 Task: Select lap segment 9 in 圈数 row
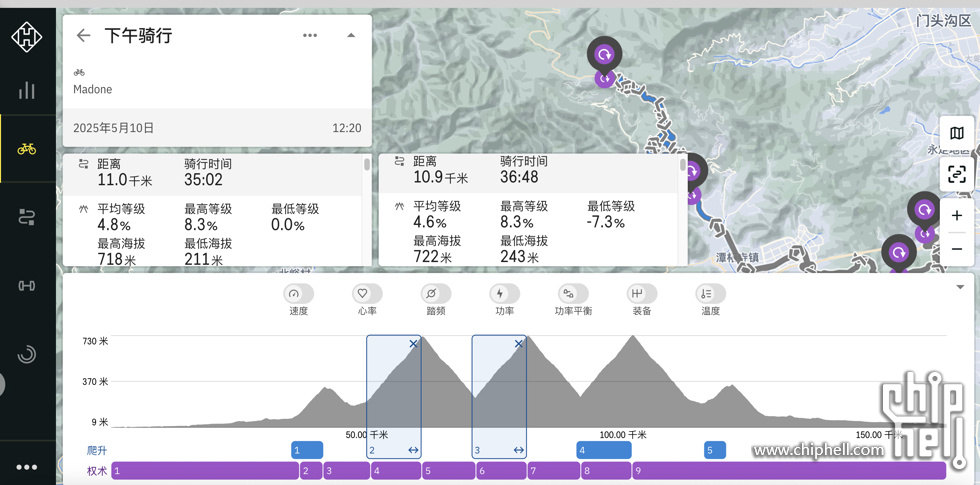tap(790, 470)
